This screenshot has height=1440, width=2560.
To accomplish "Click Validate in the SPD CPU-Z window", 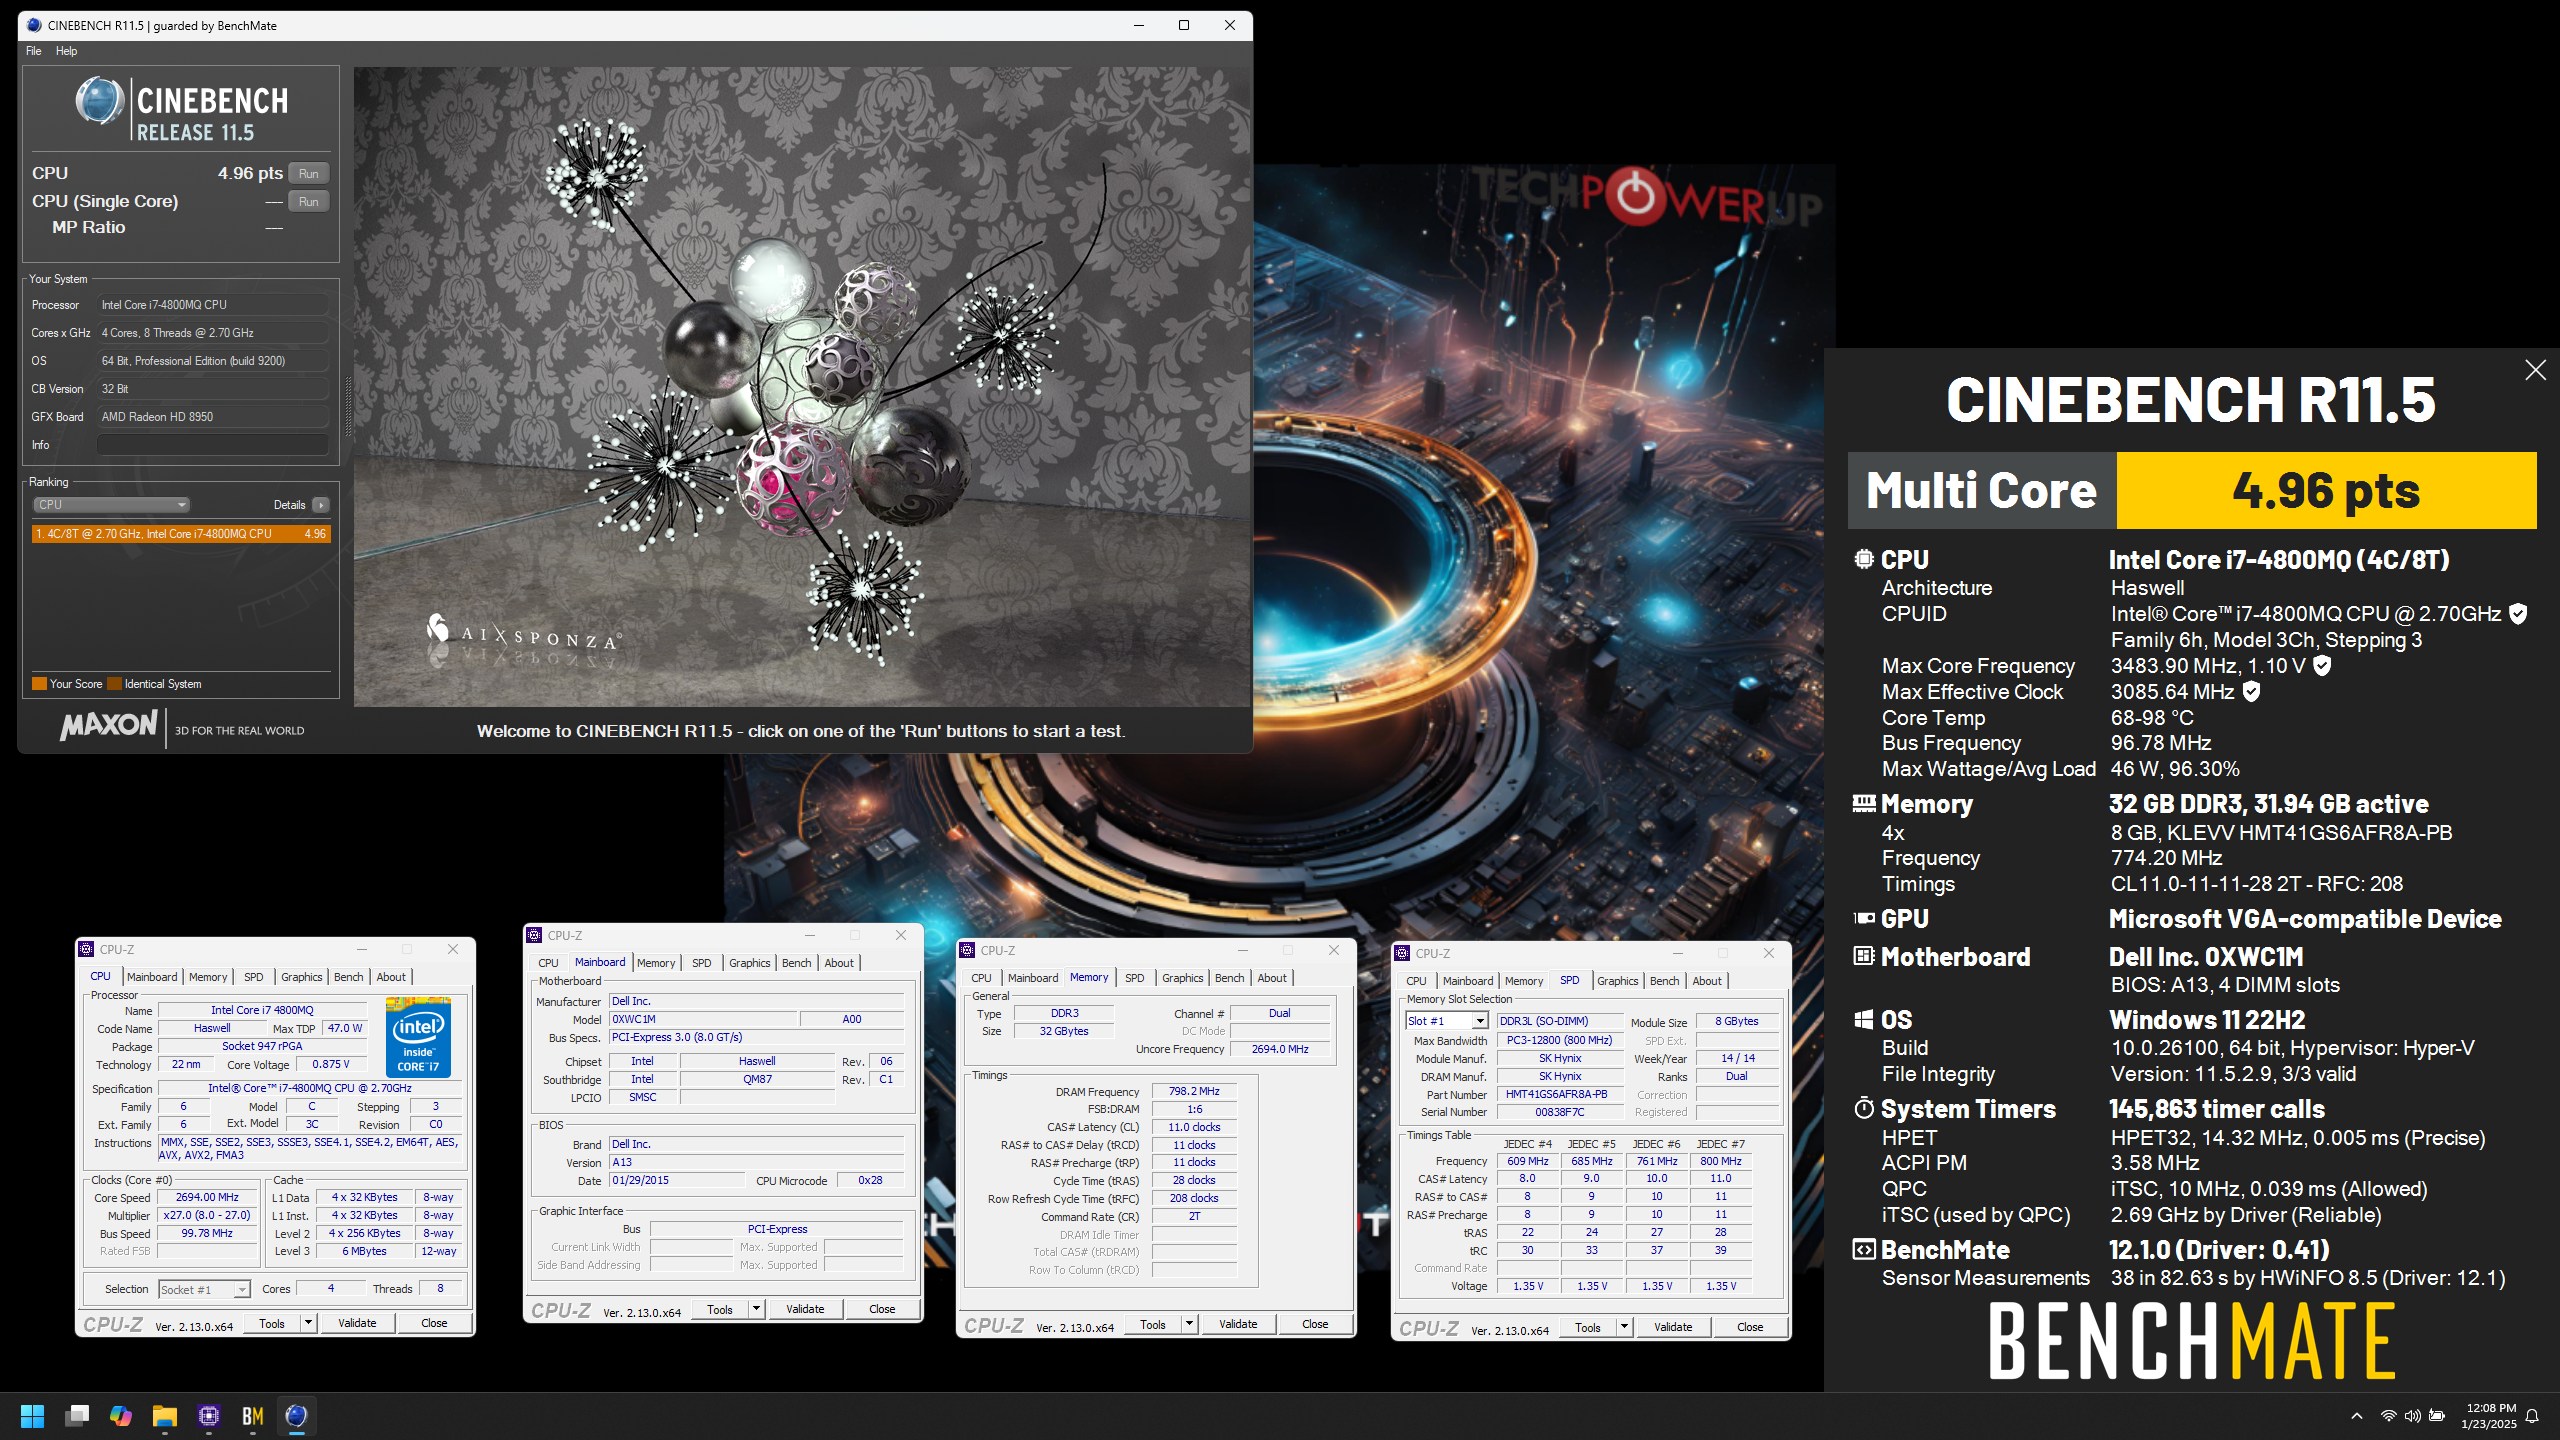I will click(x=1673, y=1327).
